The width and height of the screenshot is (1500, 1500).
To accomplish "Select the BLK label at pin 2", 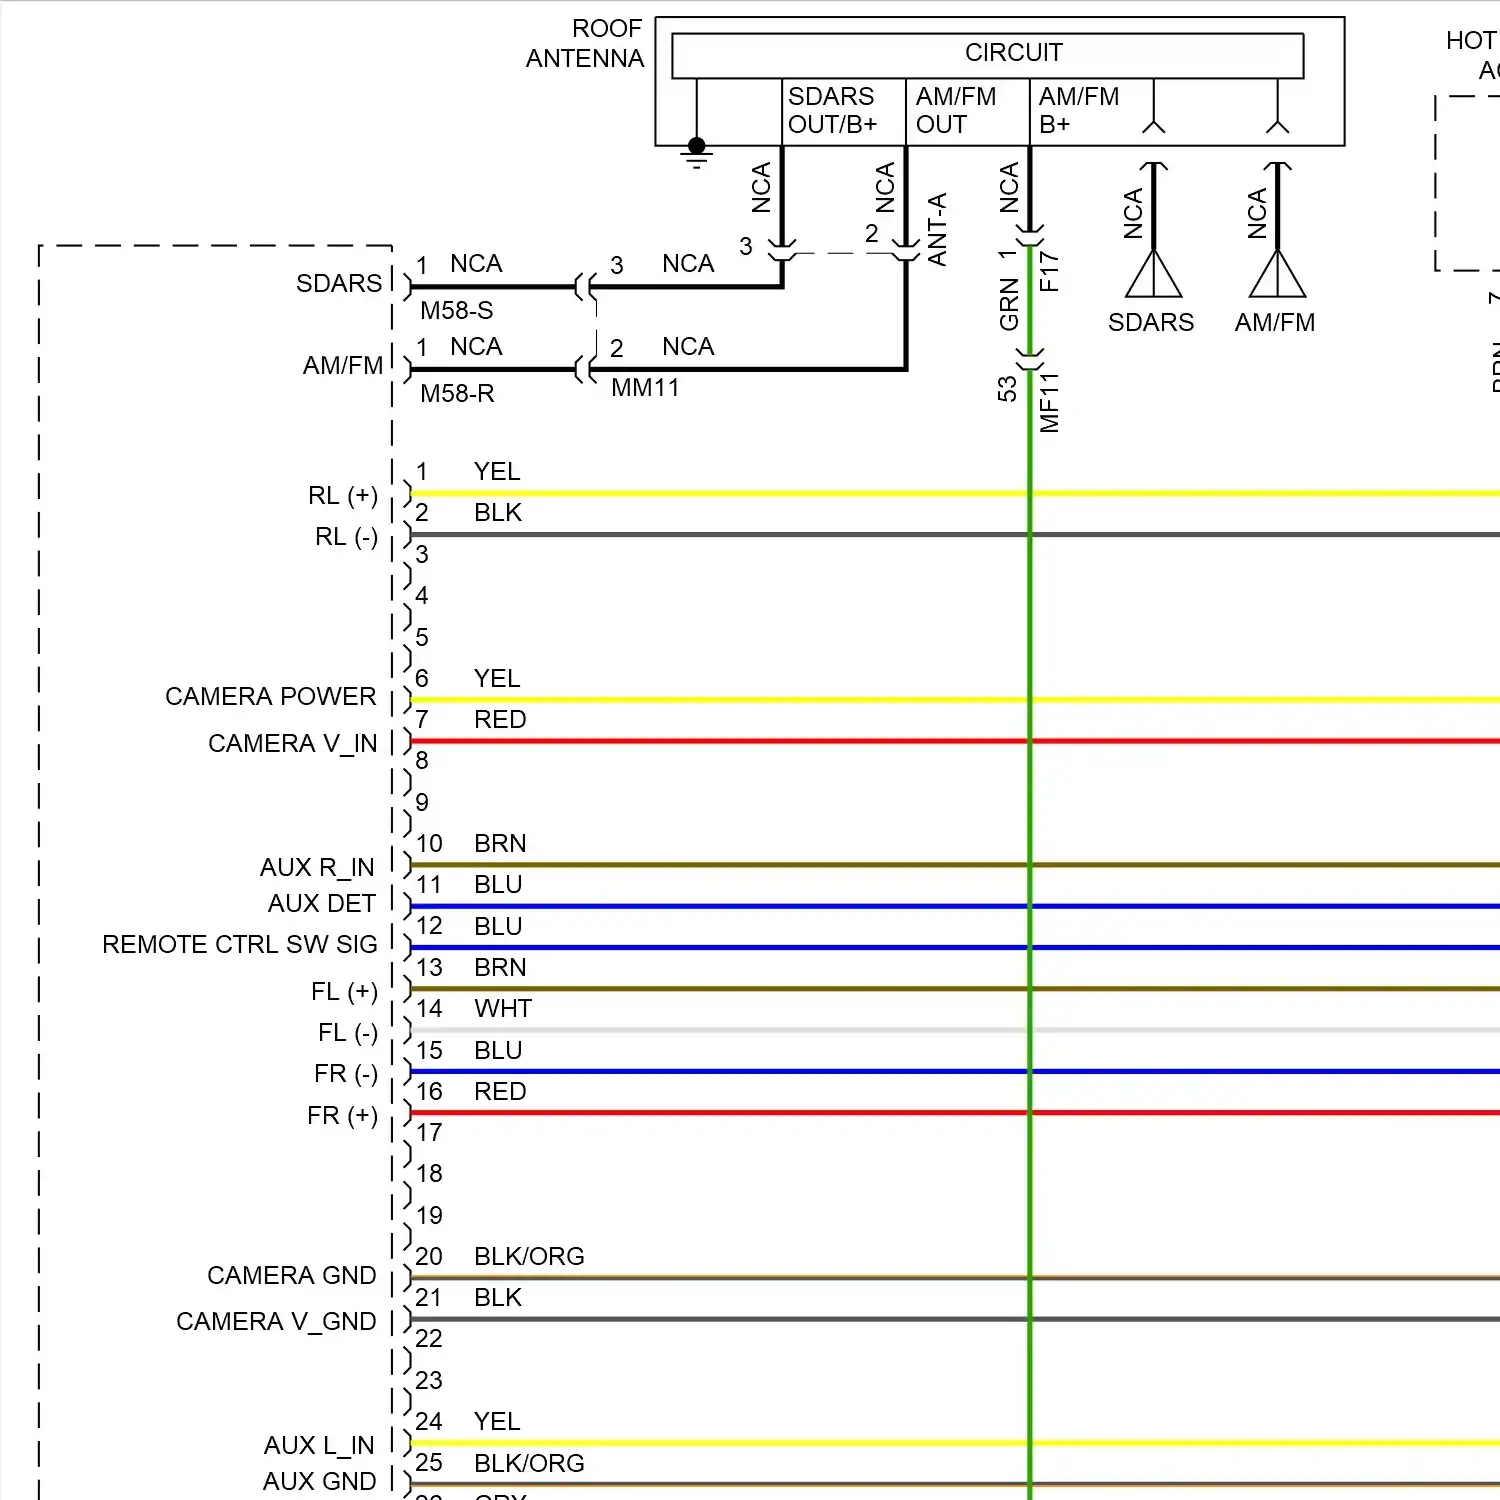I will (498, 512).
